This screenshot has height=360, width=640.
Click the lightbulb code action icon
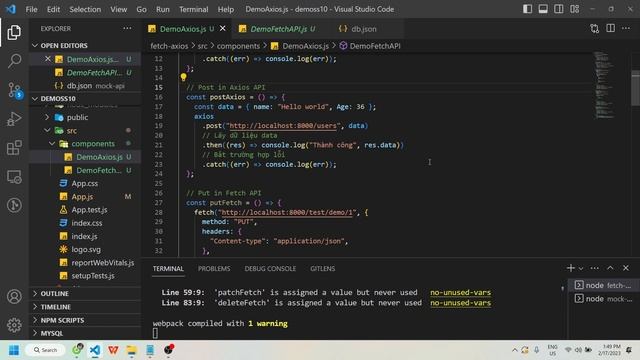click(183, 77)
